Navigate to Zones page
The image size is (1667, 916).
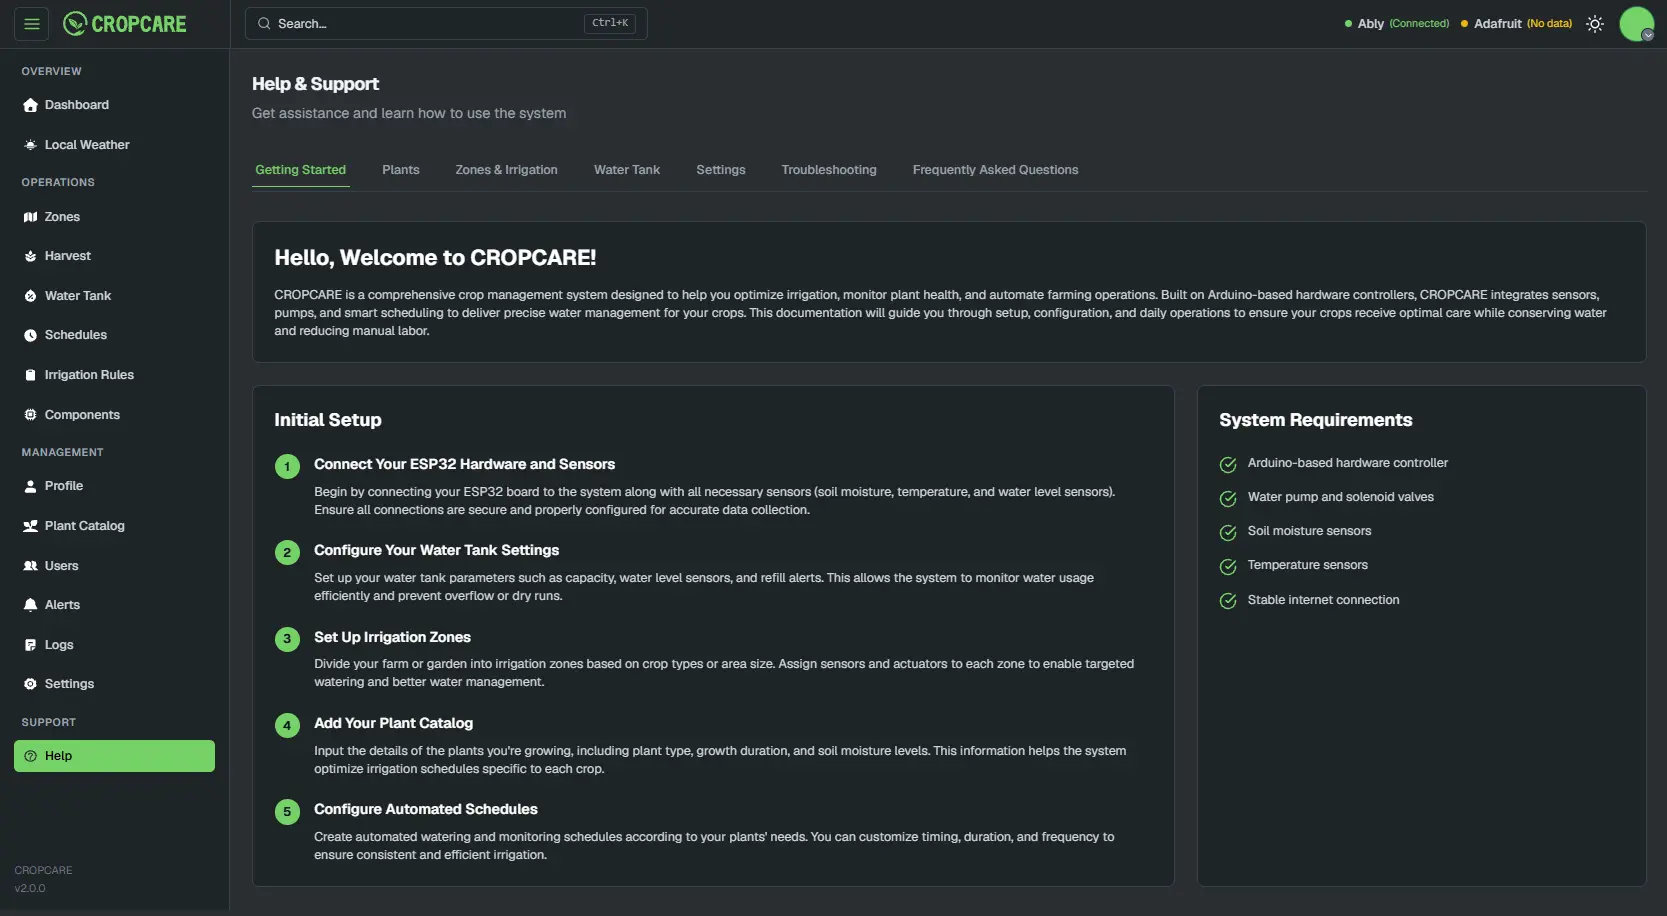[114, 217]
